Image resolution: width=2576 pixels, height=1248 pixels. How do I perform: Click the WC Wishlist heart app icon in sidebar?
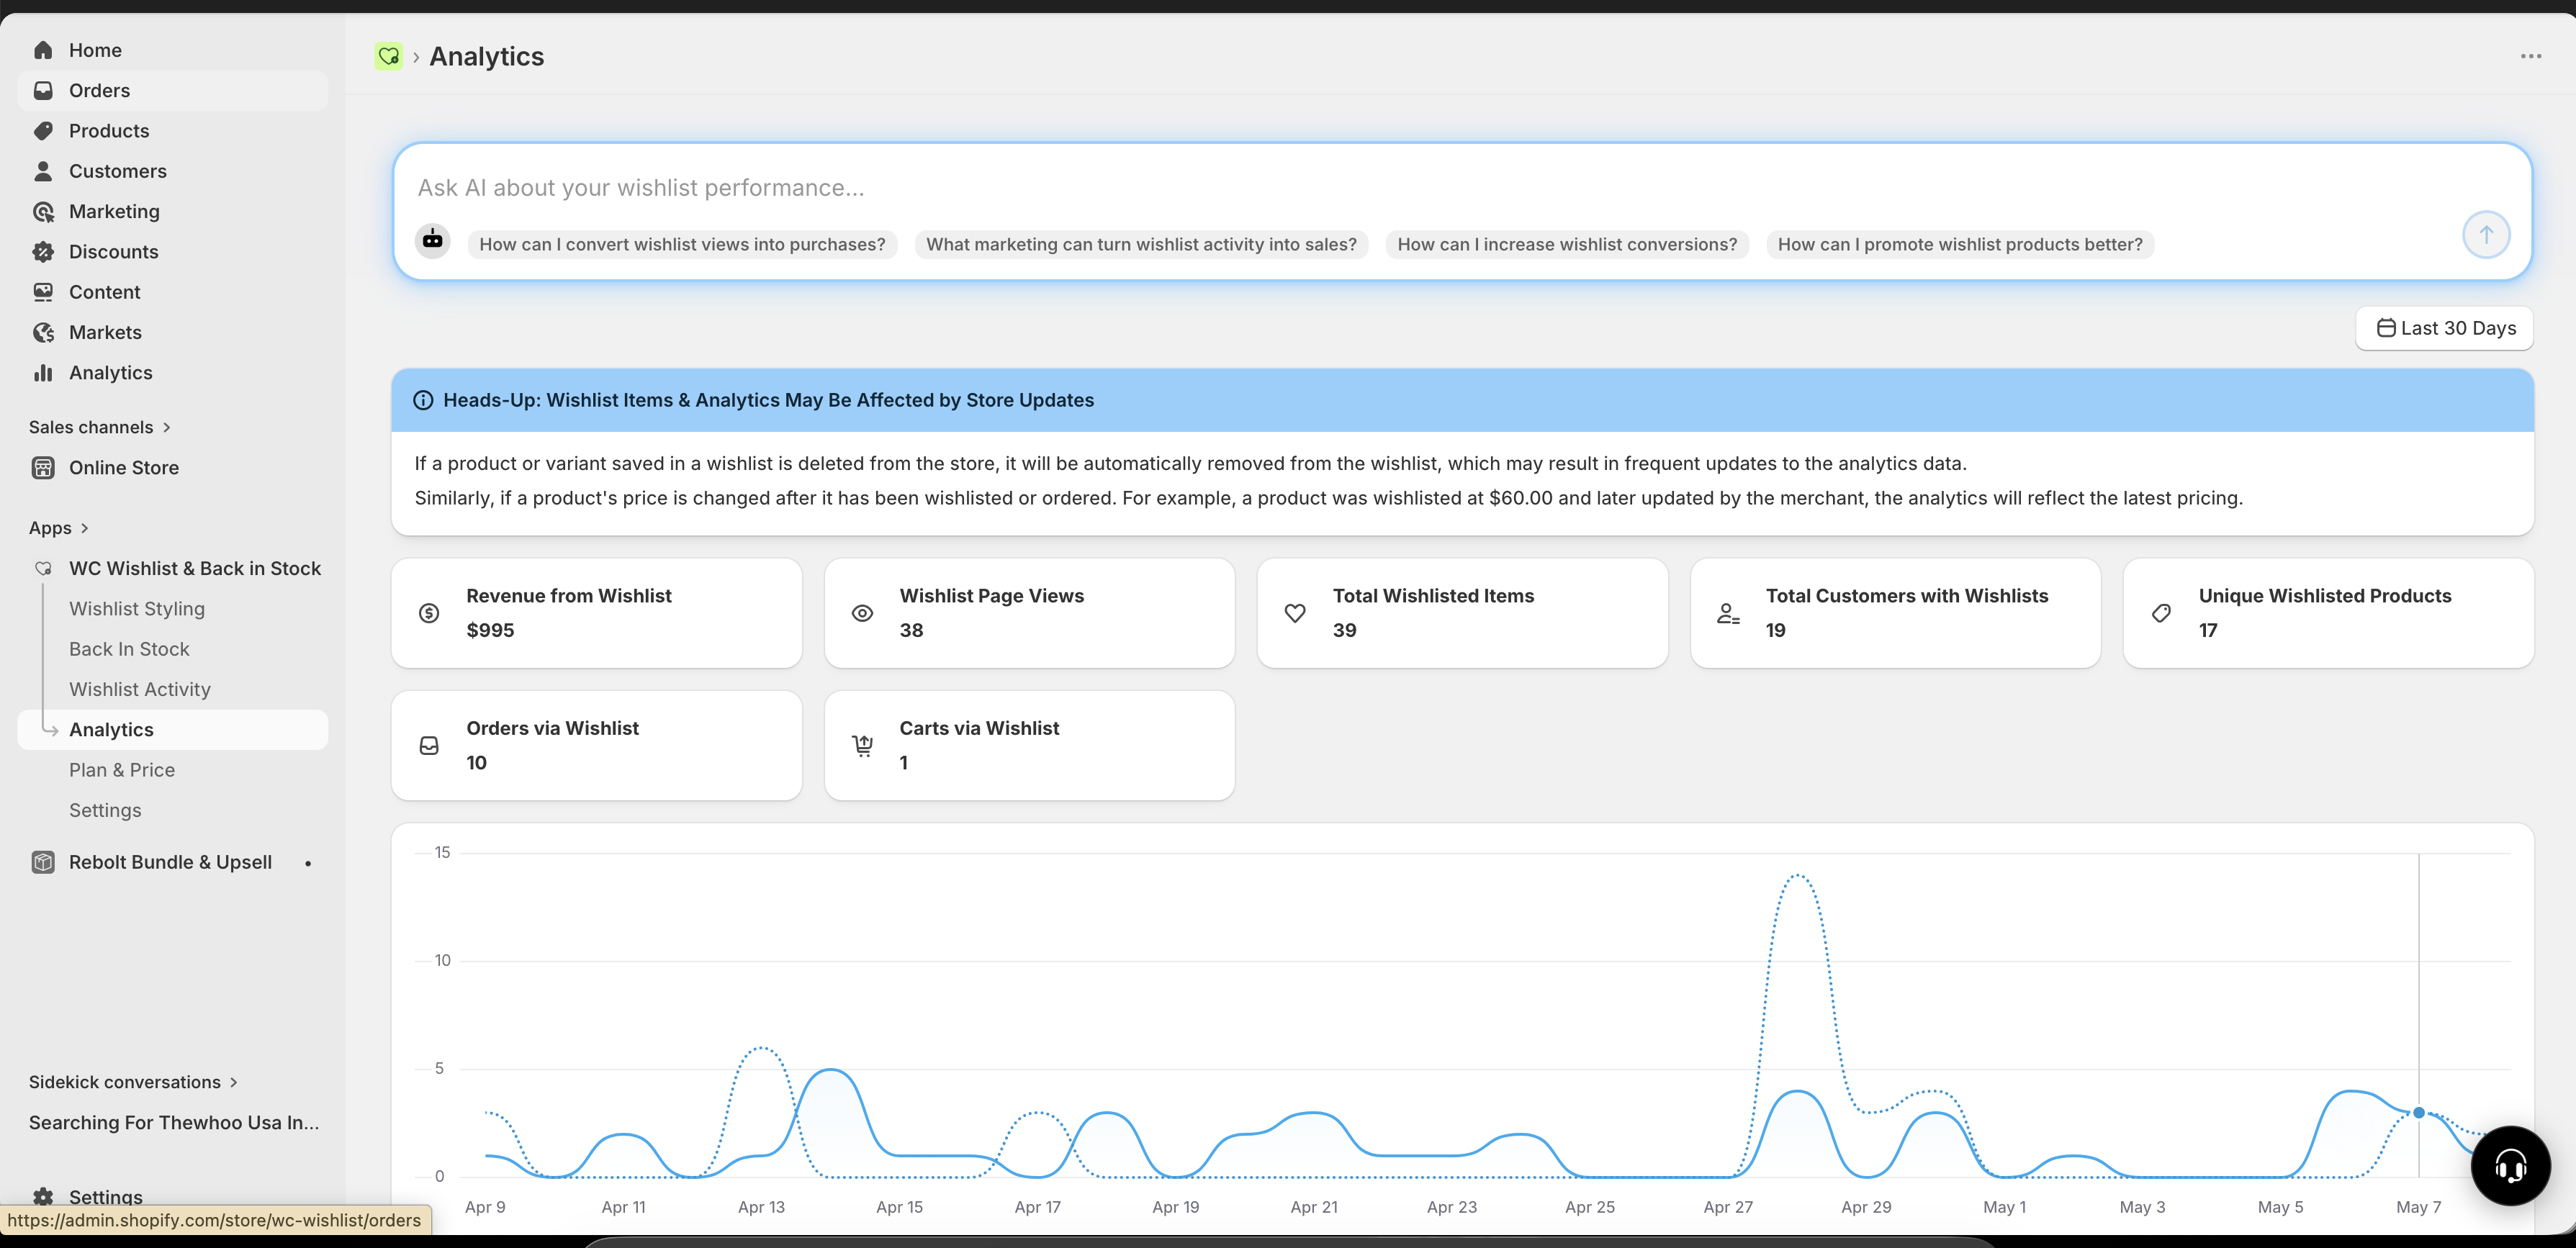click(x=43, y=568)
